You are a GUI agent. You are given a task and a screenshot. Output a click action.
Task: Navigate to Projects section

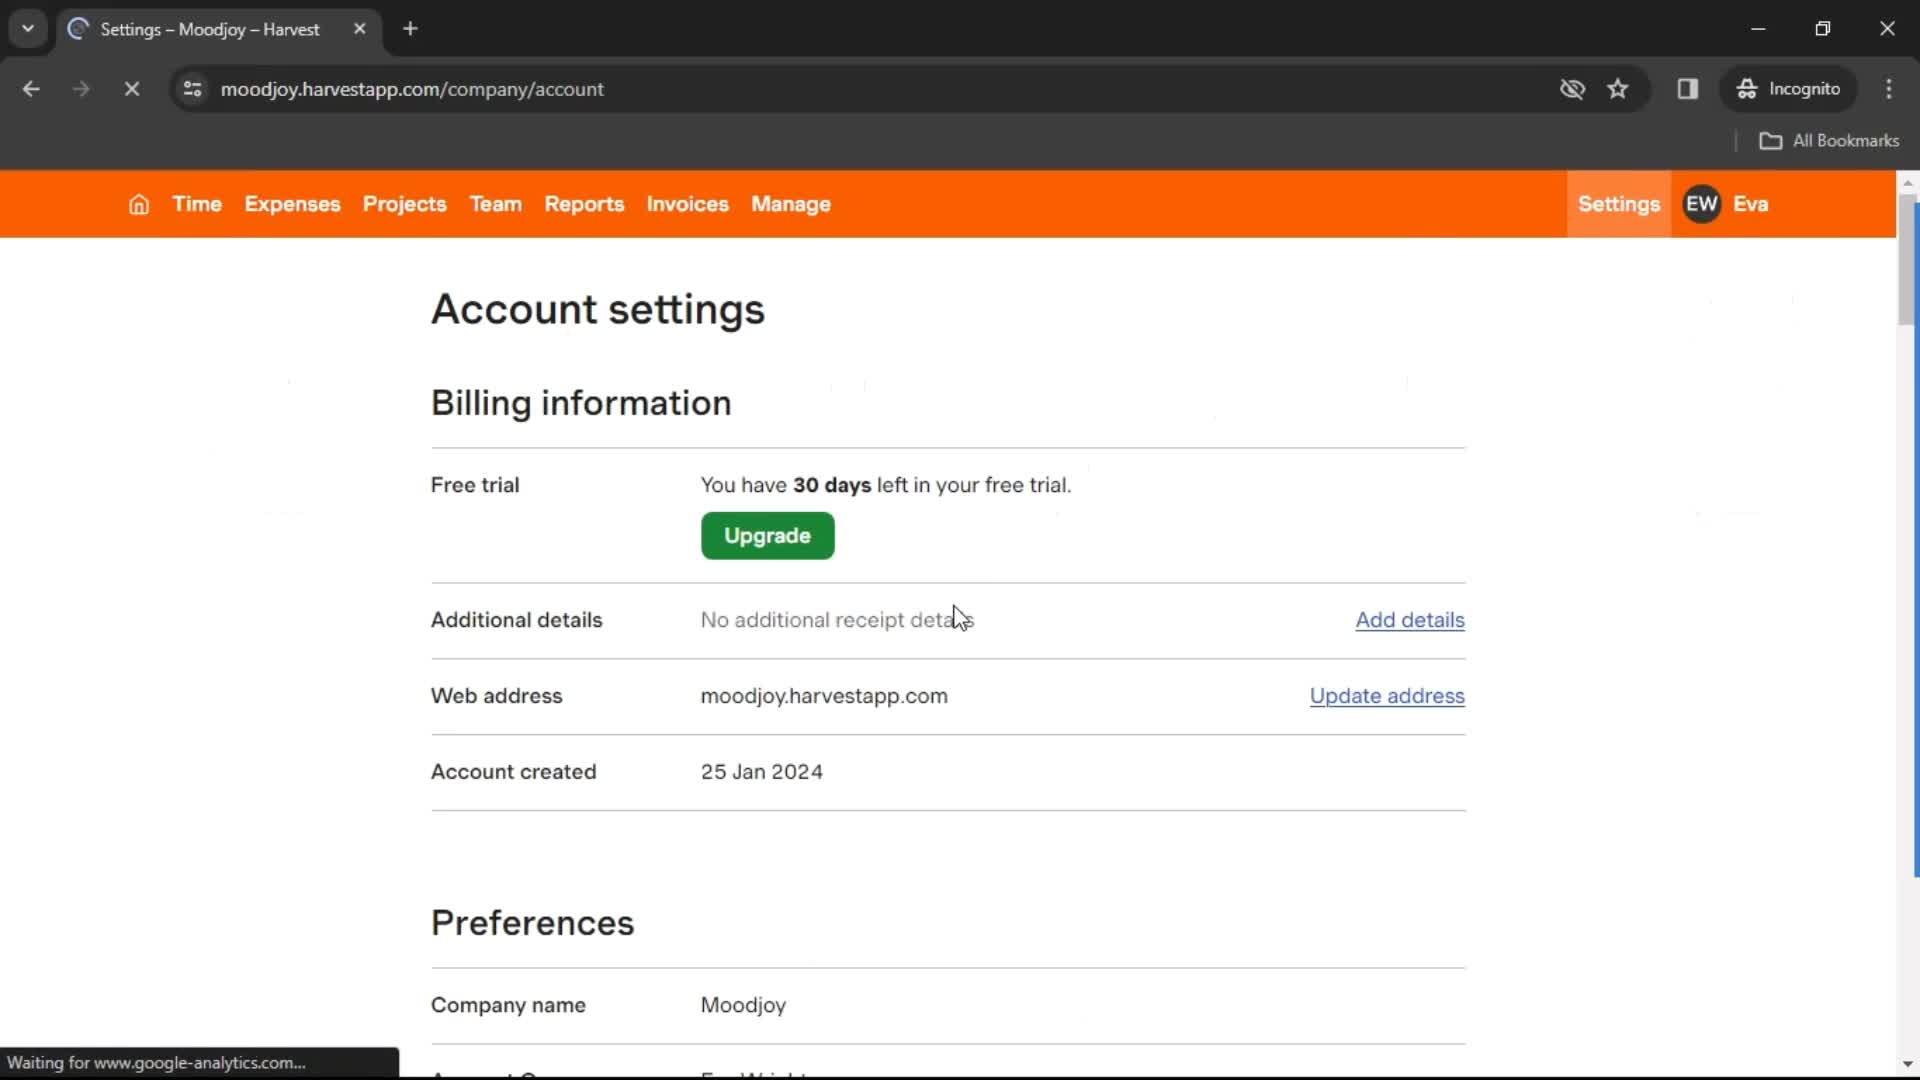(x=405, y=203)
